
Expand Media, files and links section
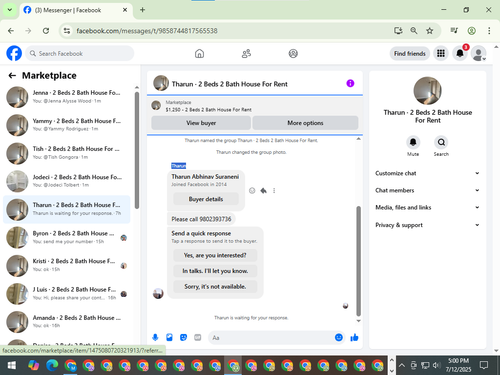[428, 207]
